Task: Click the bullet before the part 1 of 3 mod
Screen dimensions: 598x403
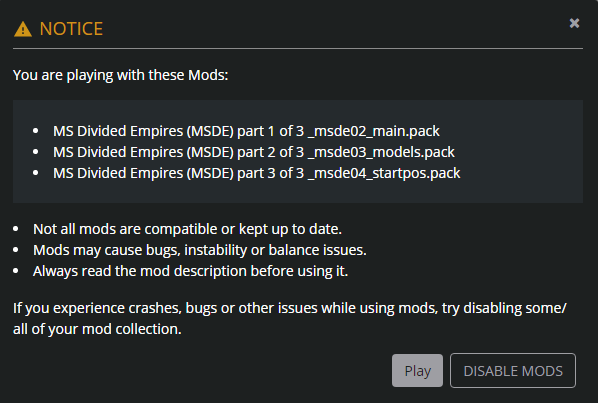Action: (35, 131)
